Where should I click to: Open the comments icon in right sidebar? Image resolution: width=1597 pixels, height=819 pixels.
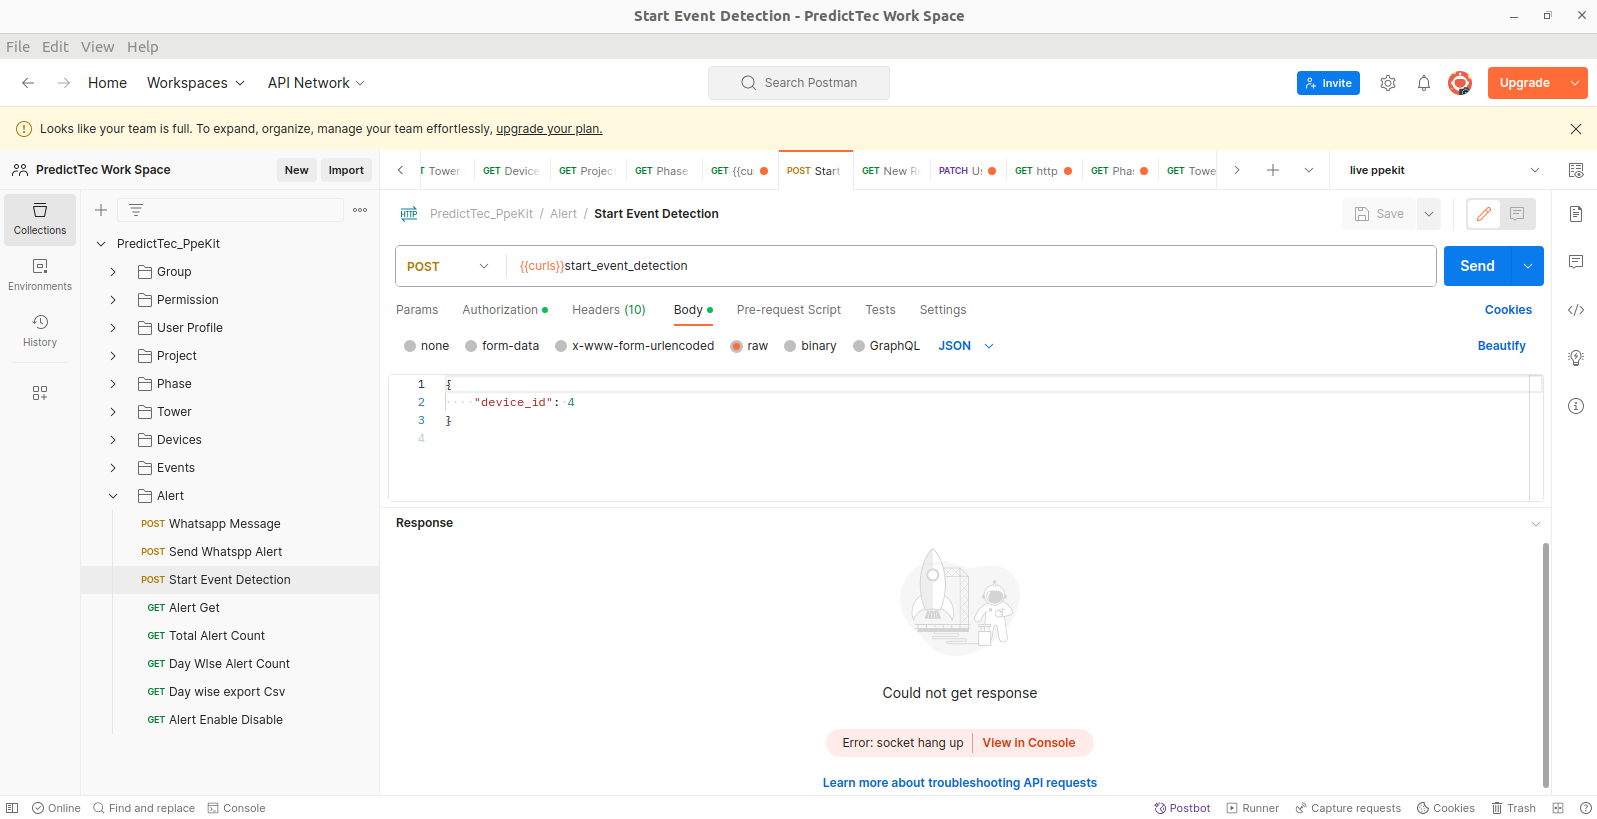pyautogui.click(x=1575, y=262)
